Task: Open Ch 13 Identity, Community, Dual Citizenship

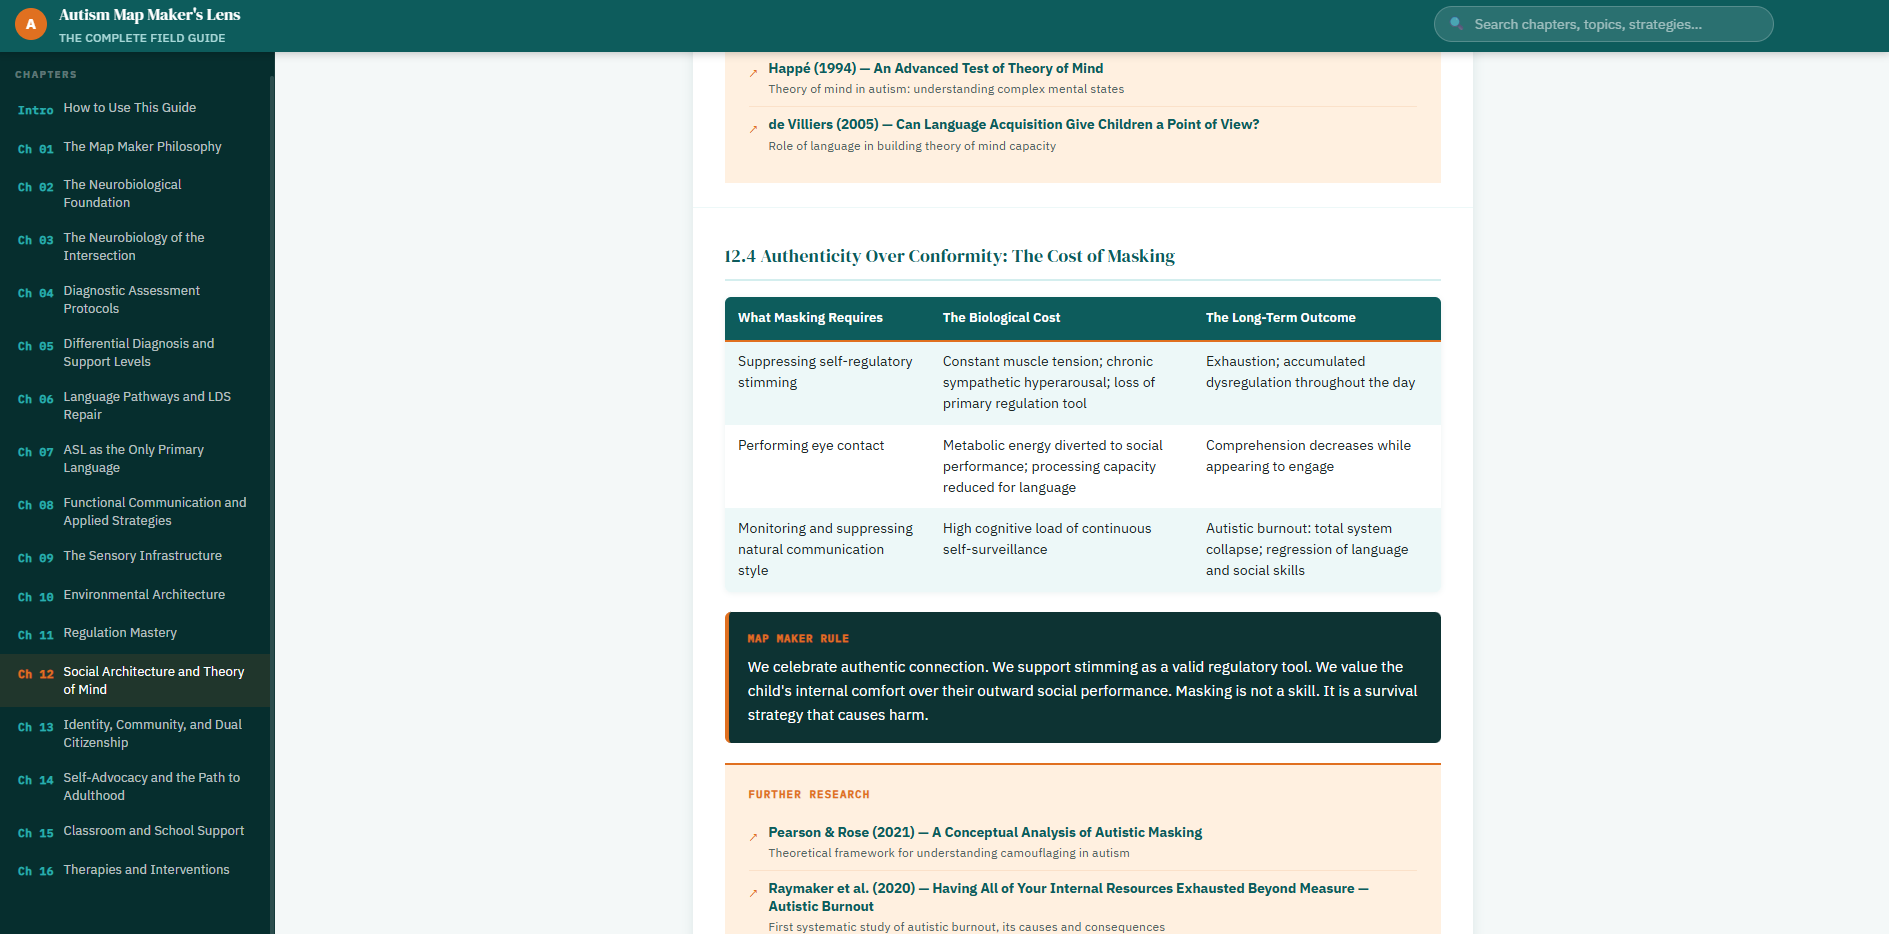Action: [x=135, y=734]
